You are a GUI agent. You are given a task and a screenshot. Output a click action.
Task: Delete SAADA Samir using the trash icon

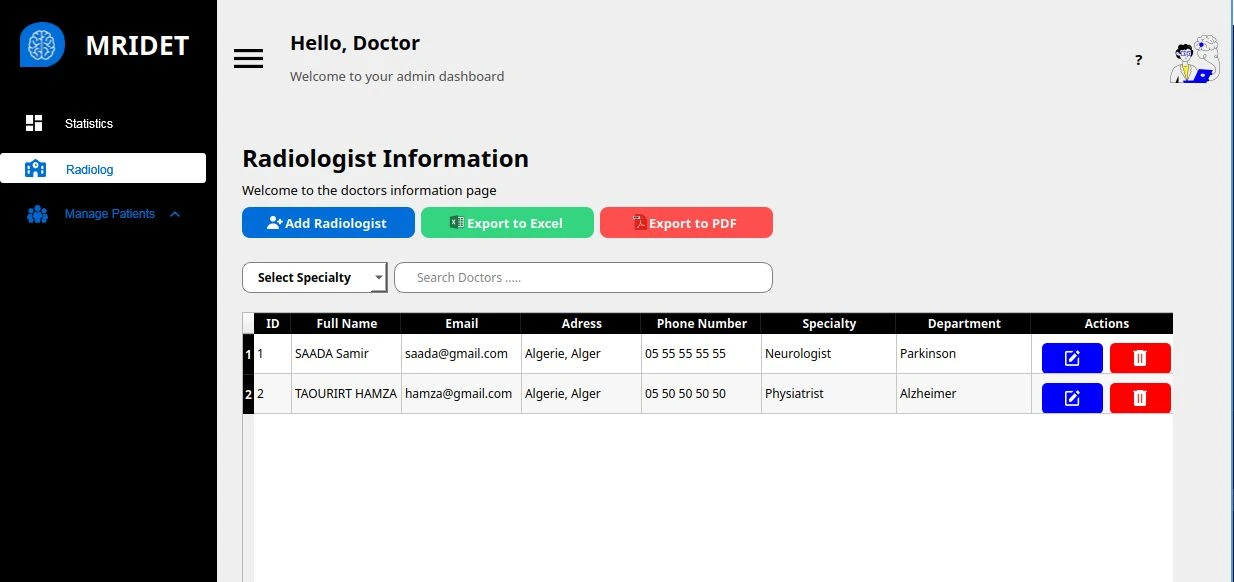coord(1140,358)
